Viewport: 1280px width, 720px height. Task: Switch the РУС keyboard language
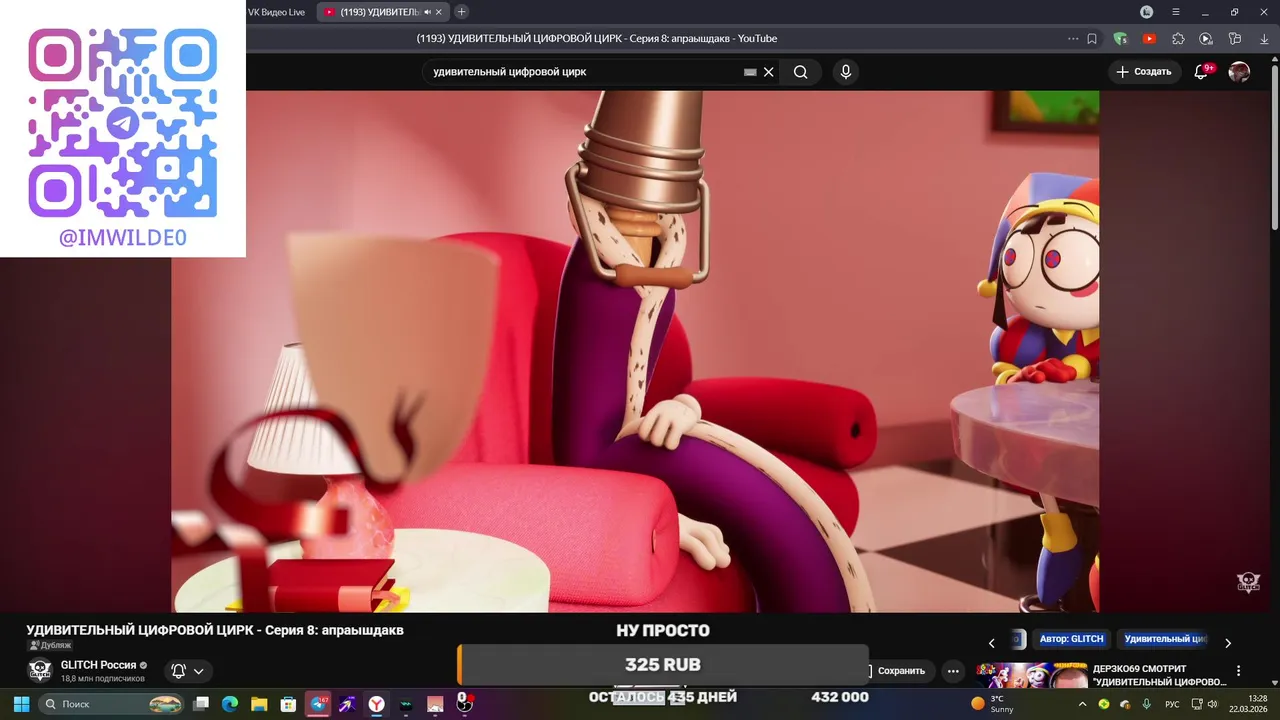(x=1172, y=704)
